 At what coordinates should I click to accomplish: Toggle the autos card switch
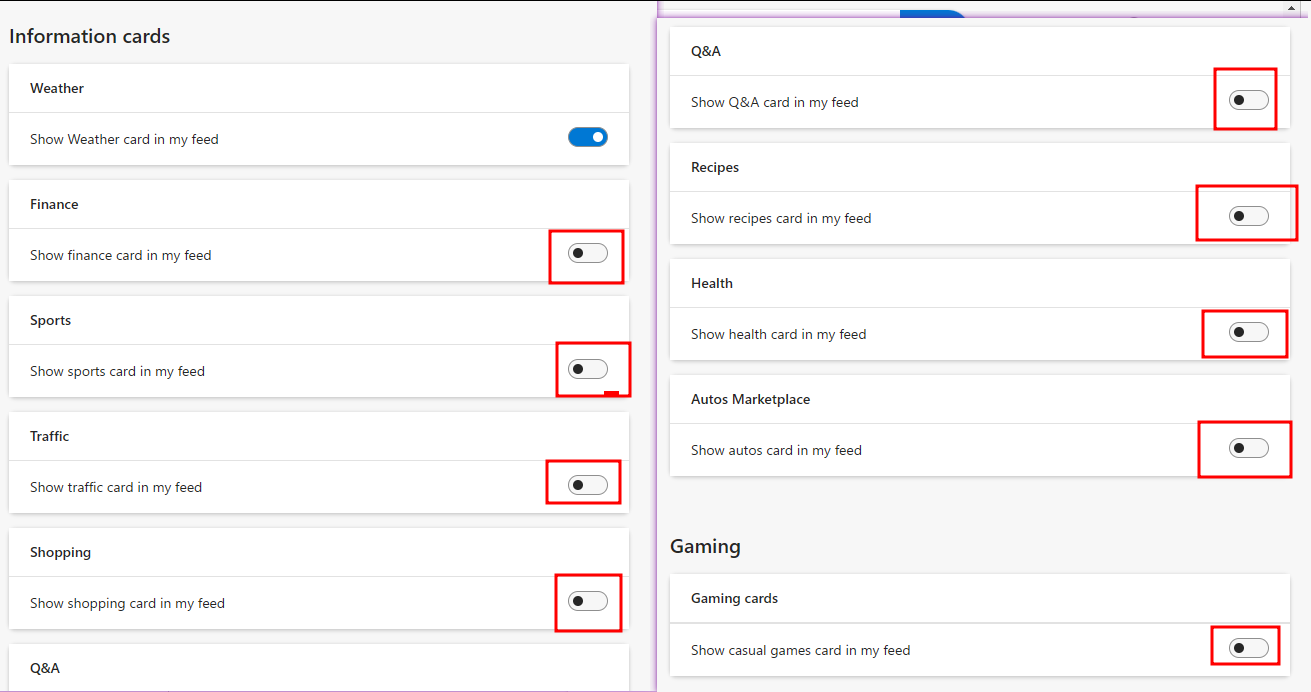(x=1249, y=449)
